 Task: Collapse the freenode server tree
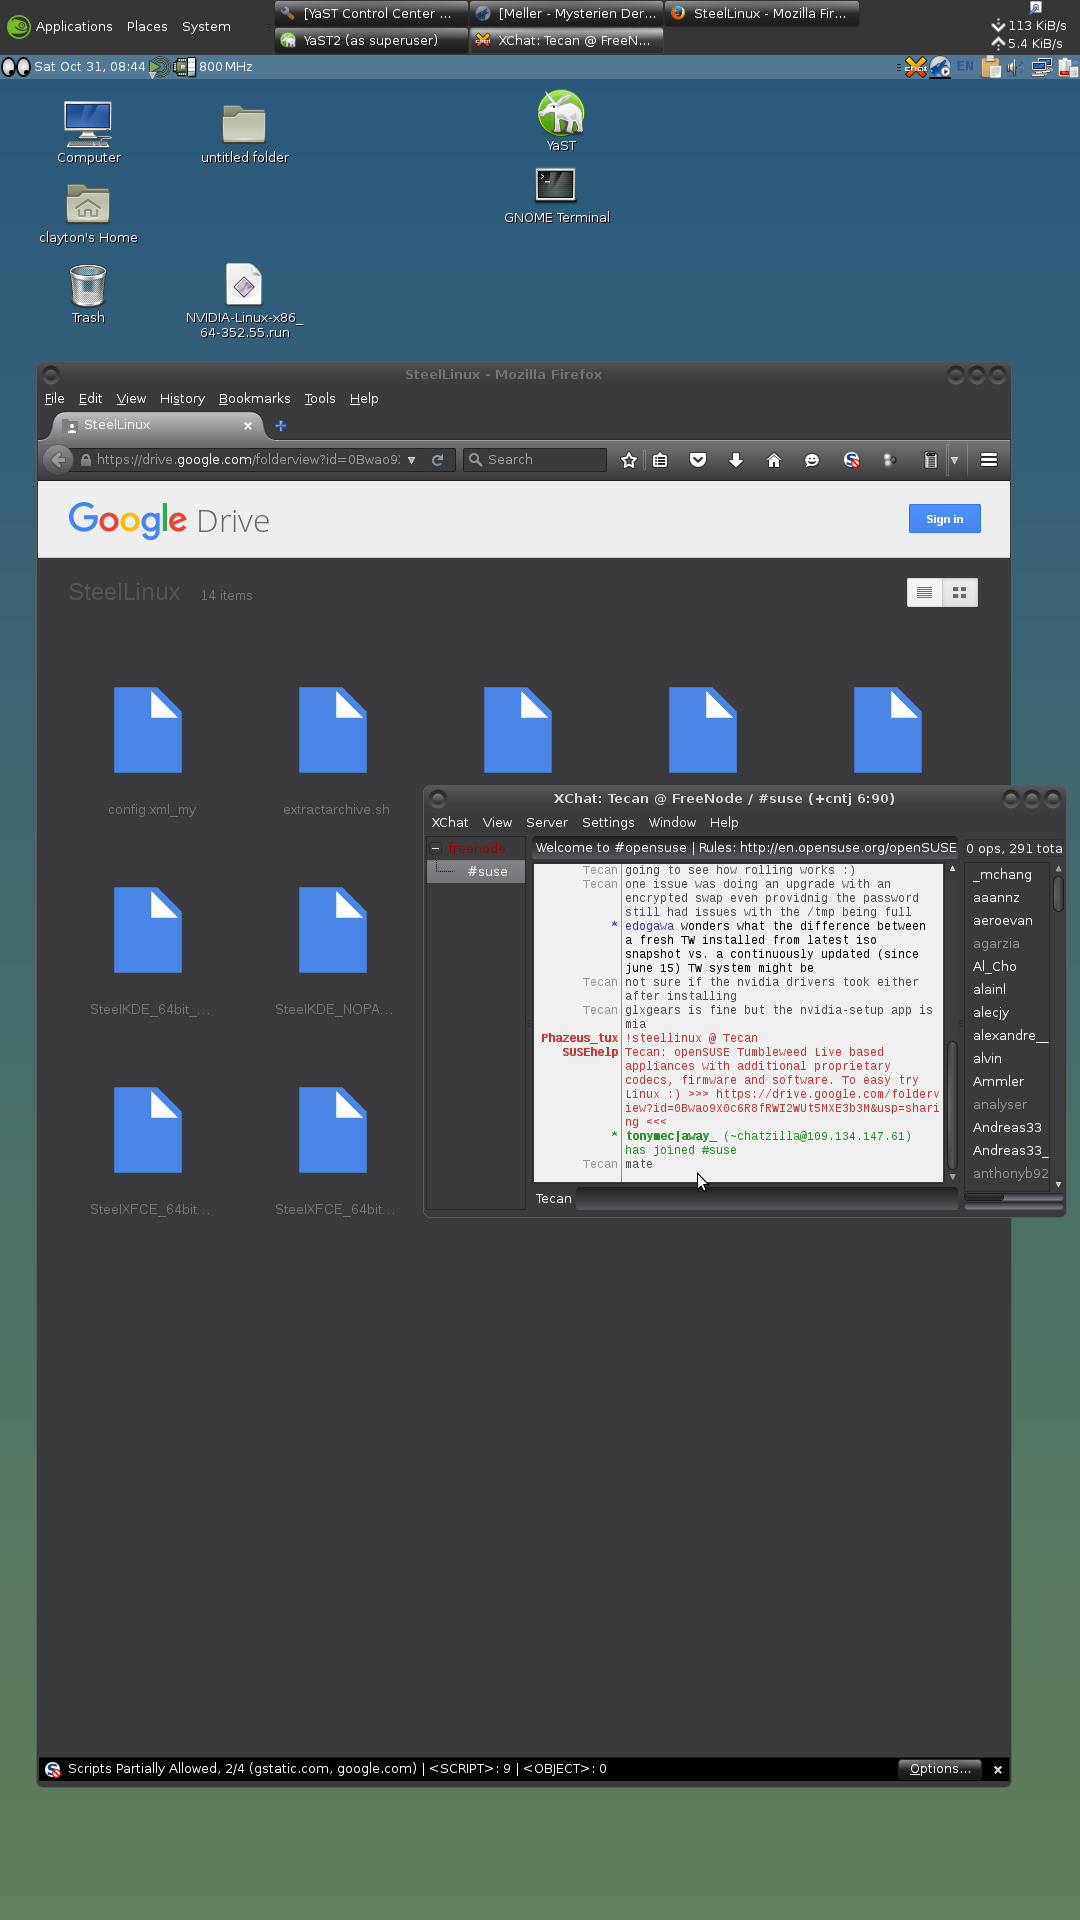point(436,848)
